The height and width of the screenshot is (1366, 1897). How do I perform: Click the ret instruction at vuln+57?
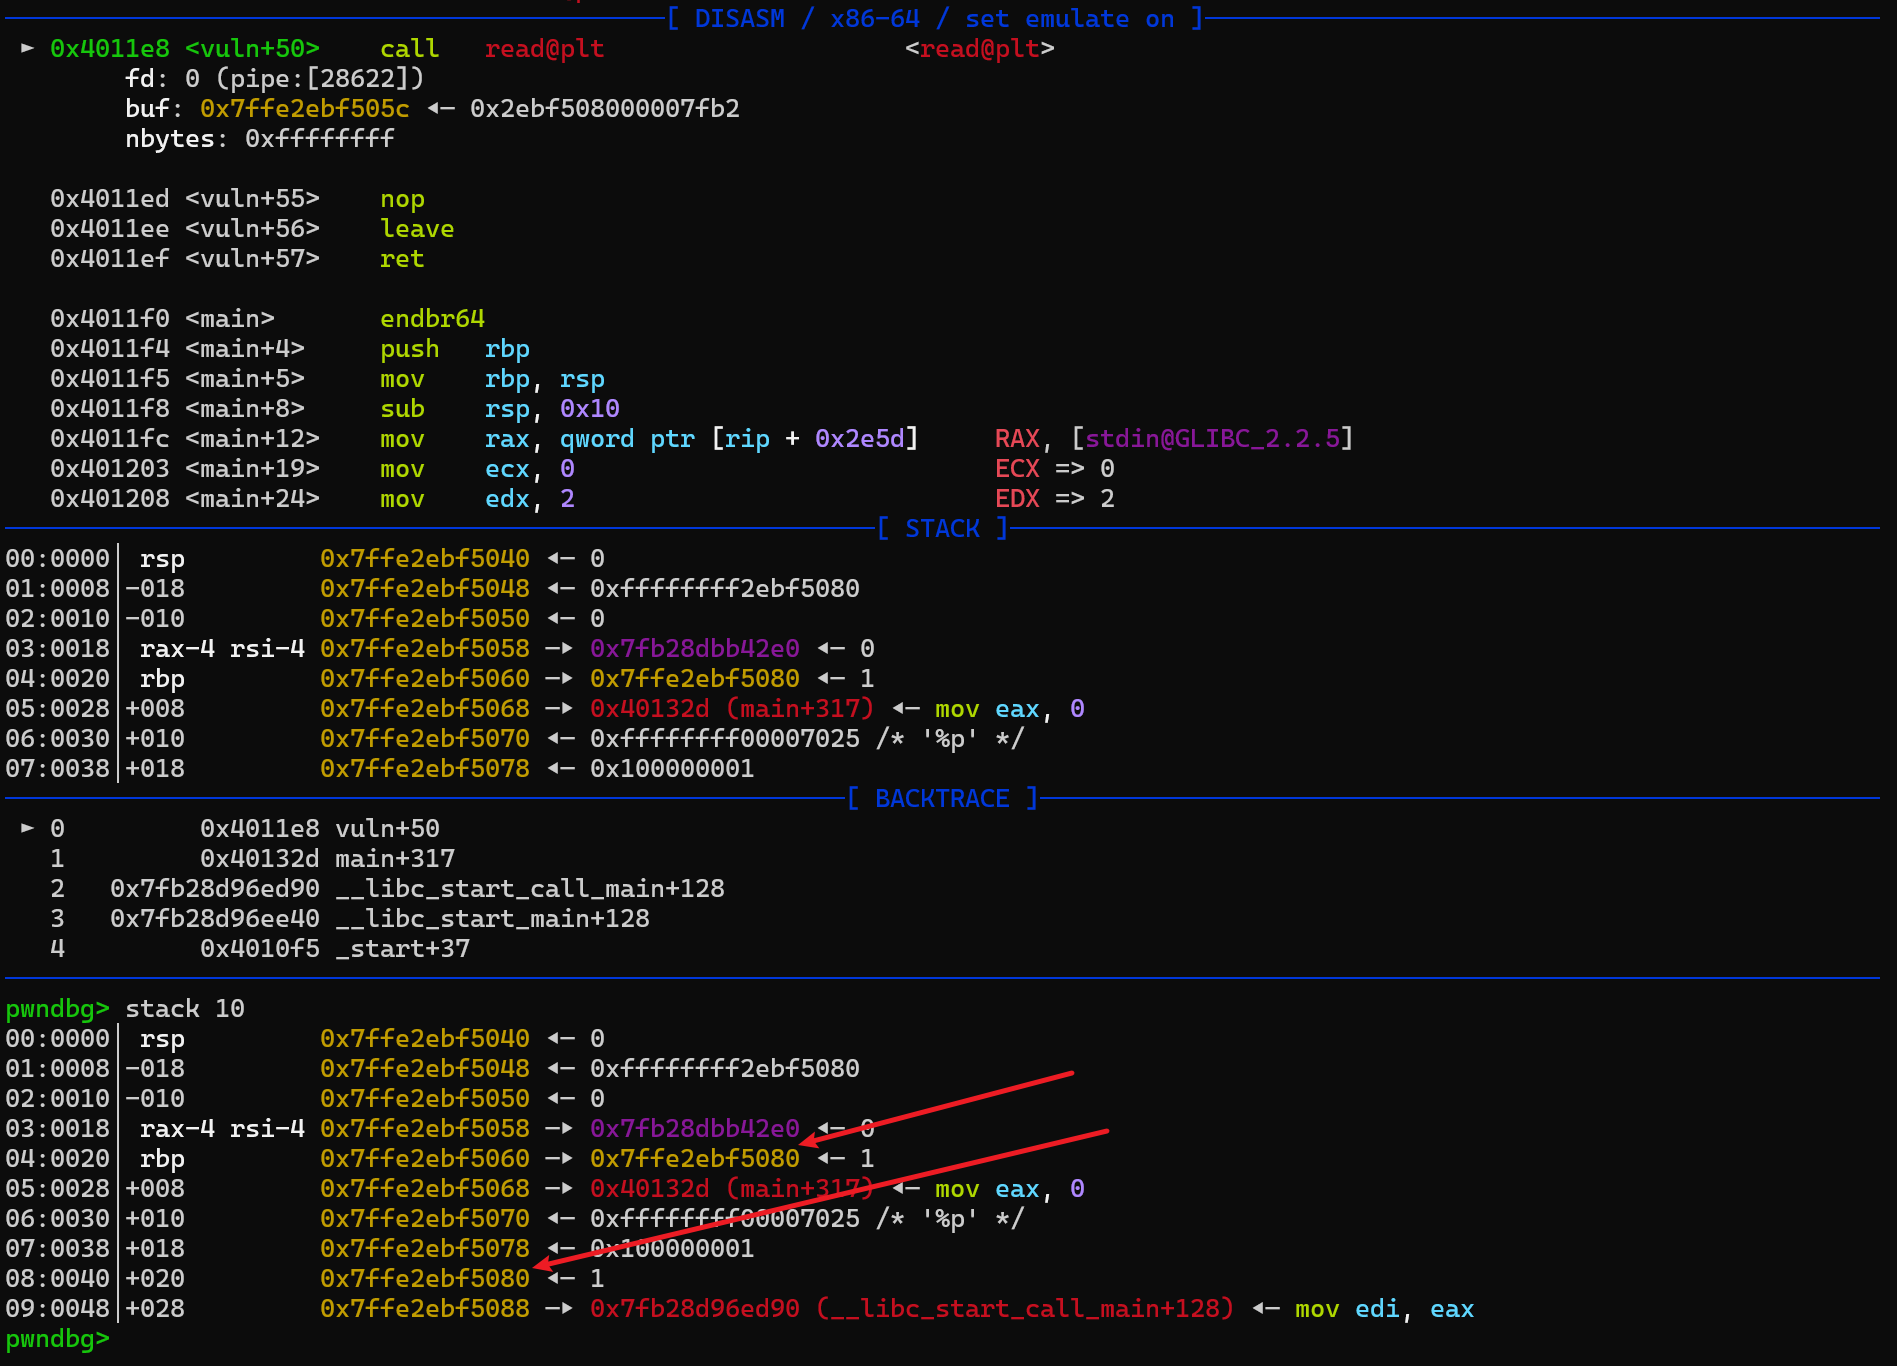[402, 259]
